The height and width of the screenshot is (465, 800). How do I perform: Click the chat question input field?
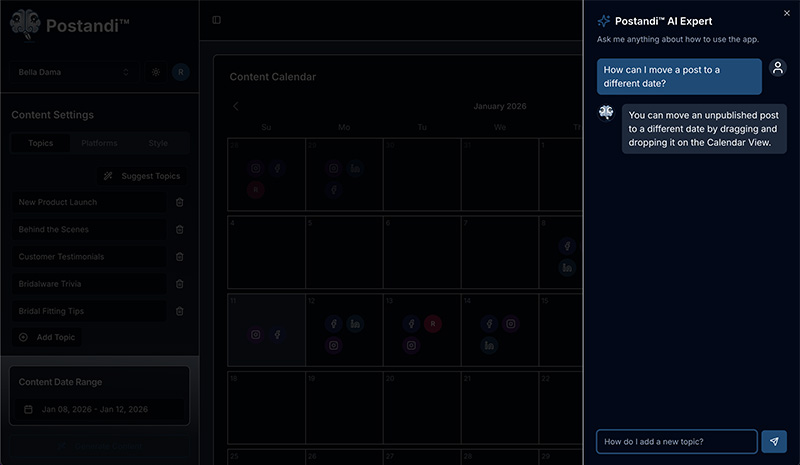pyautogui.click(x=676, y=441)
